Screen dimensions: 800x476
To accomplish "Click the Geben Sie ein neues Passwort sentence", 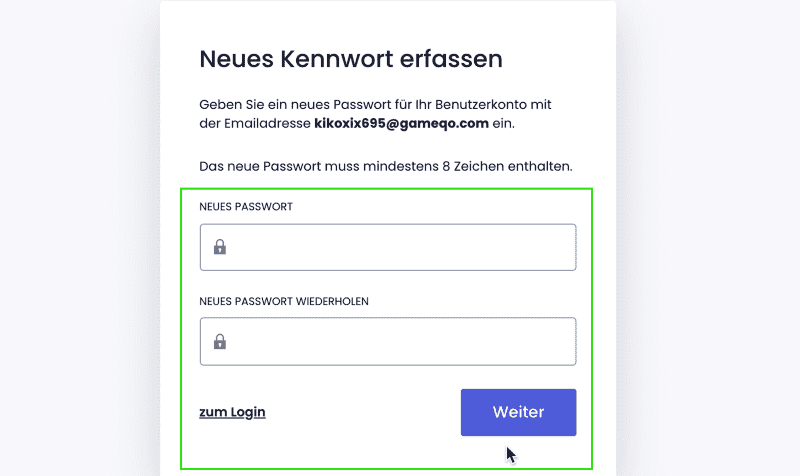I will coord(375,114).
